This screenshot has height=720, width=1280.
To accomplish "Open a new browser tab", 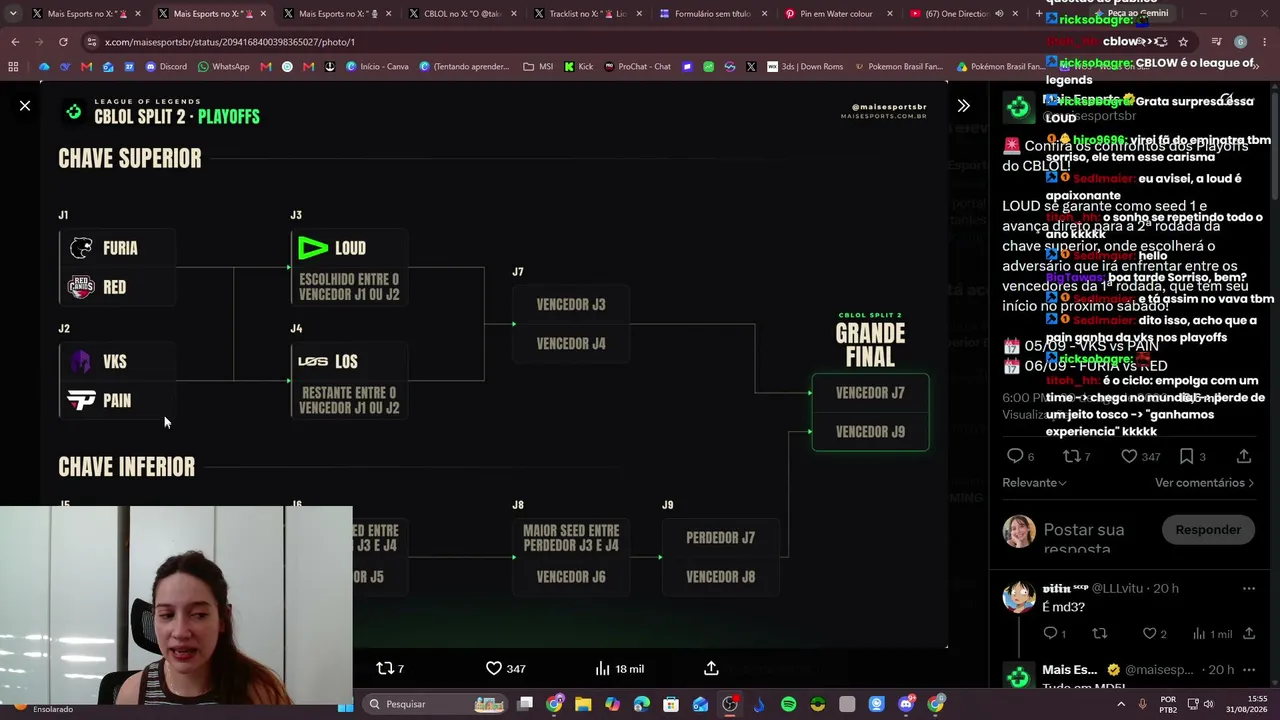I will 1039,14.
